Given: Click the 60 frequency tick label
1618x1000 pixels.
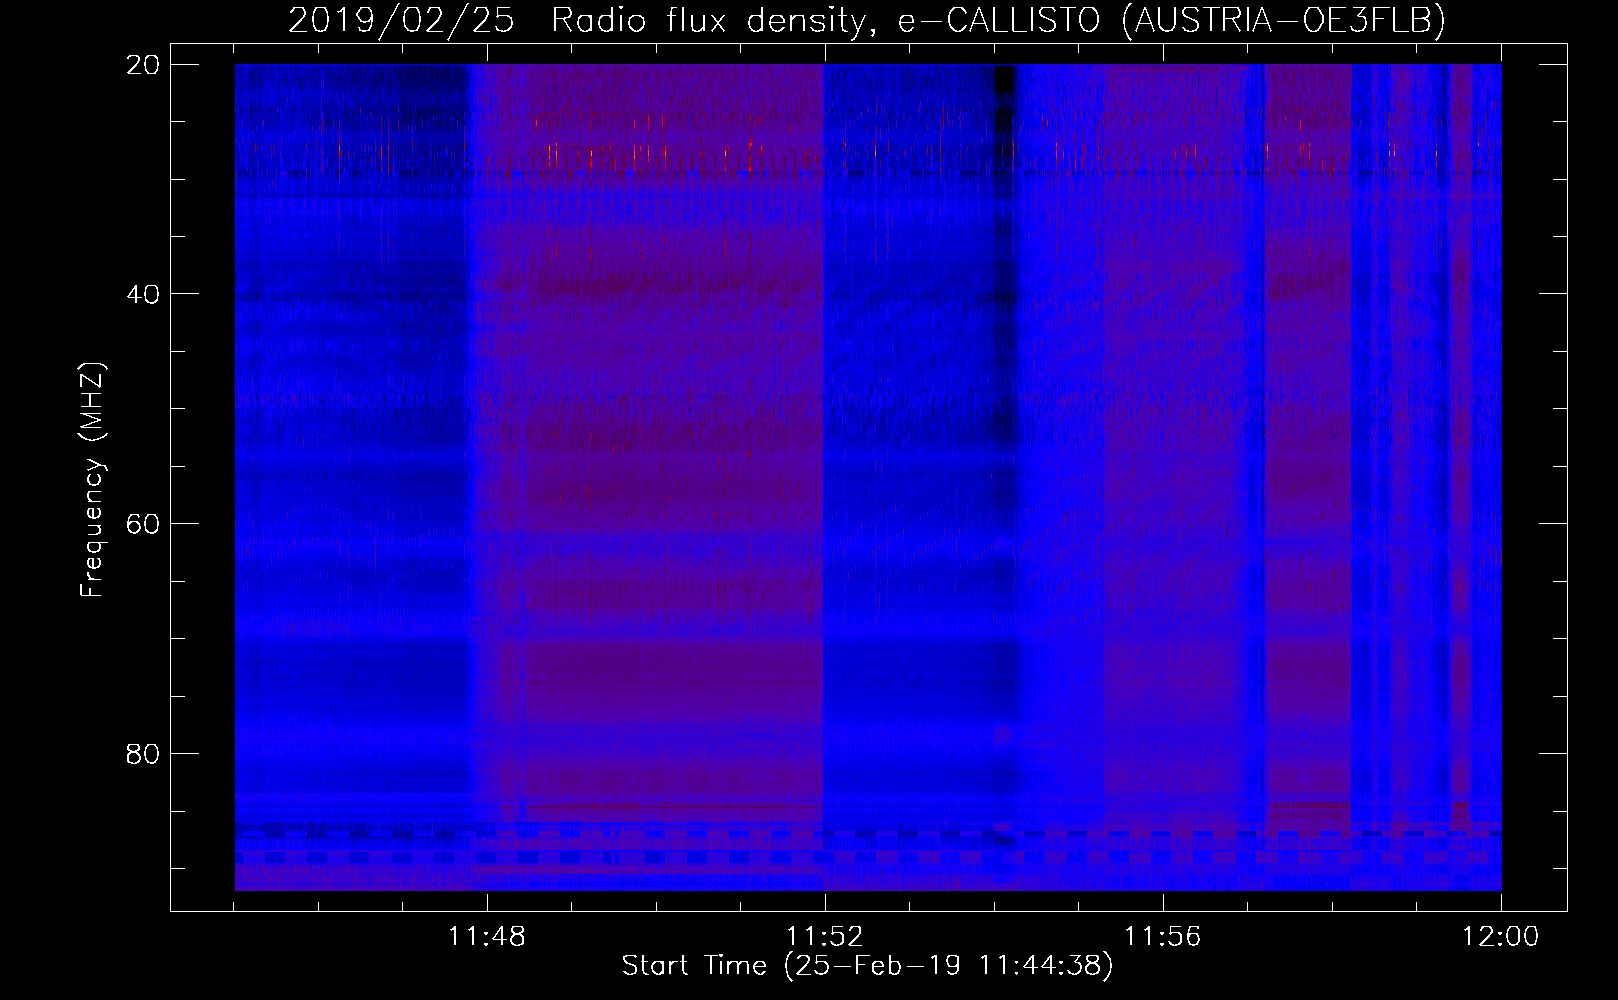Looking at the screenshot, I should pyautogui.click(x=143, y=523).
